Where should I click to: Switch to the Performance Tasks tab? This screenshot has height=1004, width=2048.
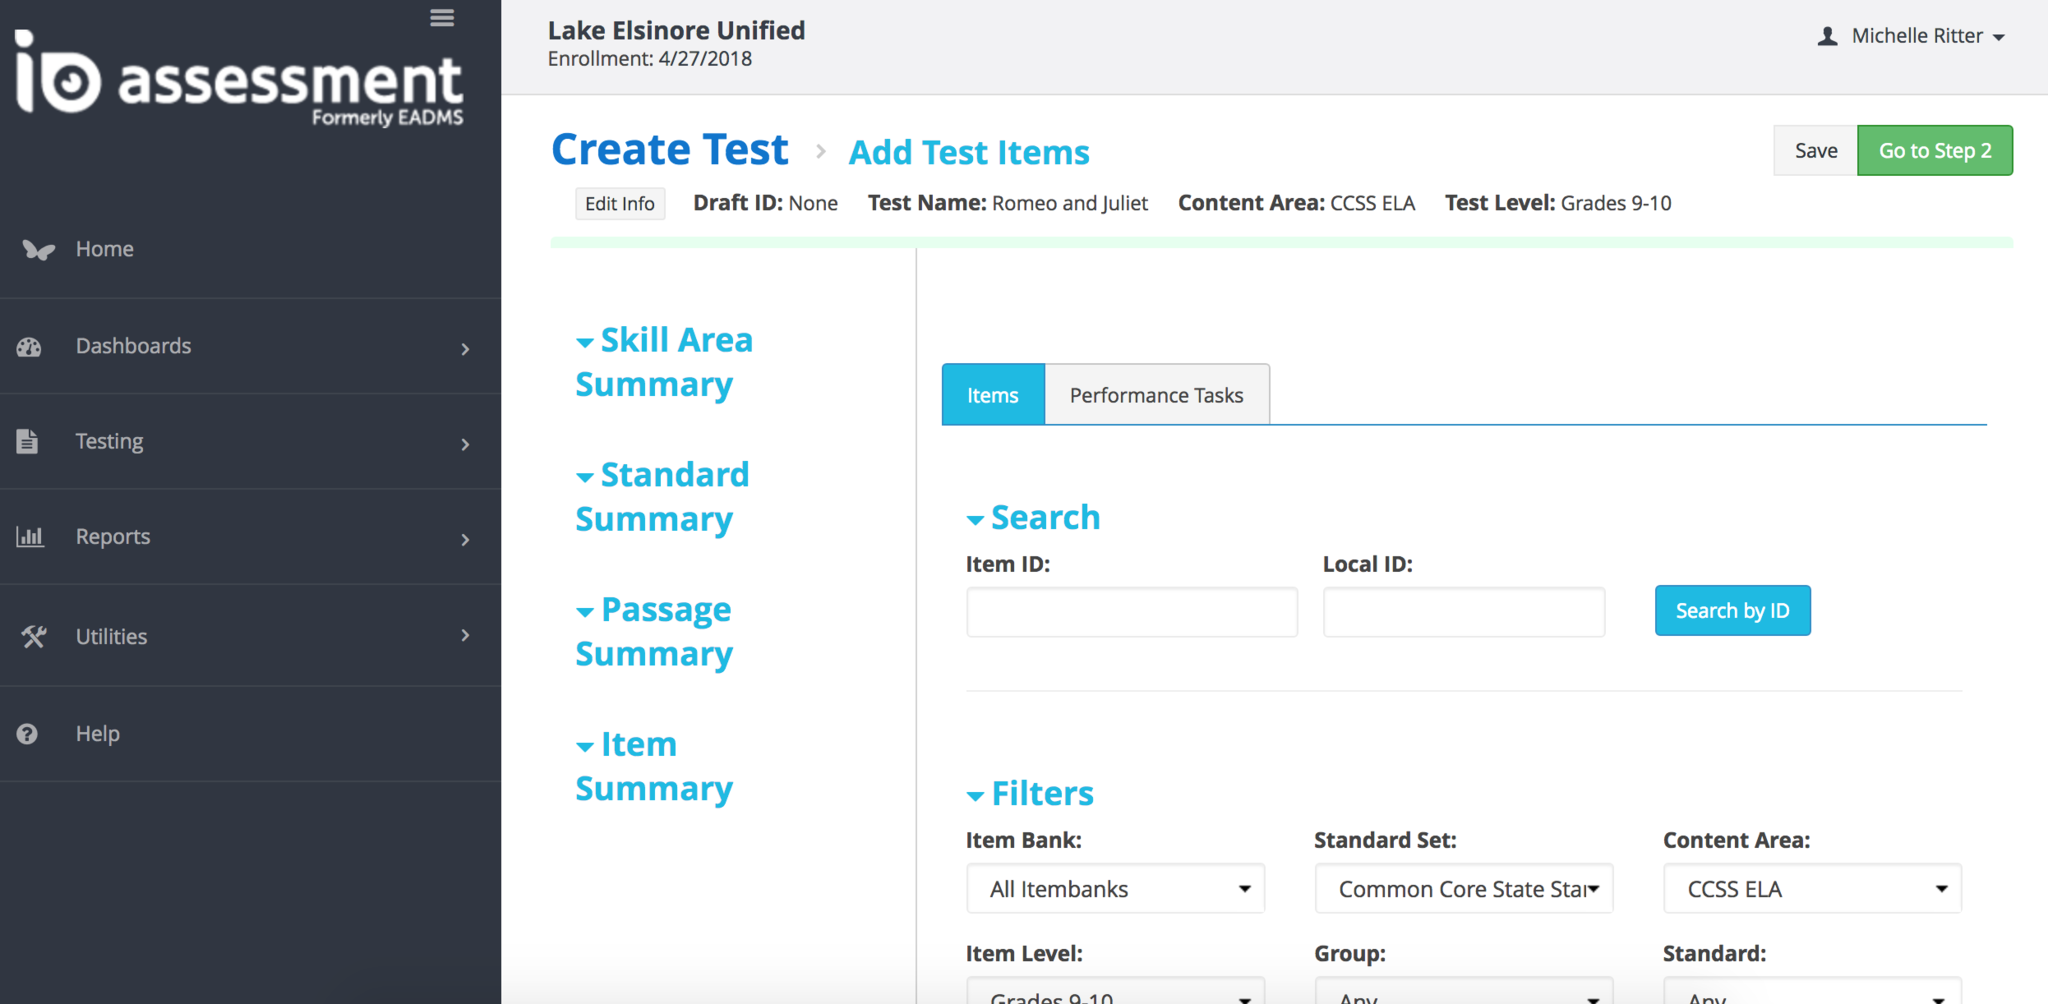[x=1156, y=396]
